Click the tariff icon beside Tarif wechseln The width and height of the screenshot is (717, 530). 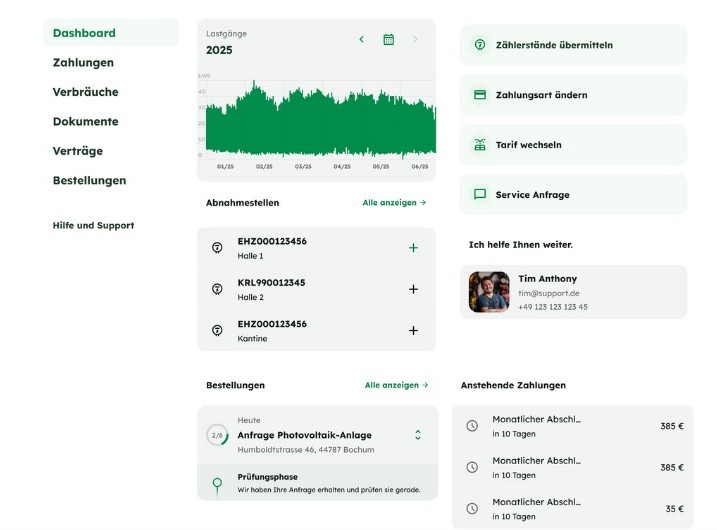pos(480,145)
